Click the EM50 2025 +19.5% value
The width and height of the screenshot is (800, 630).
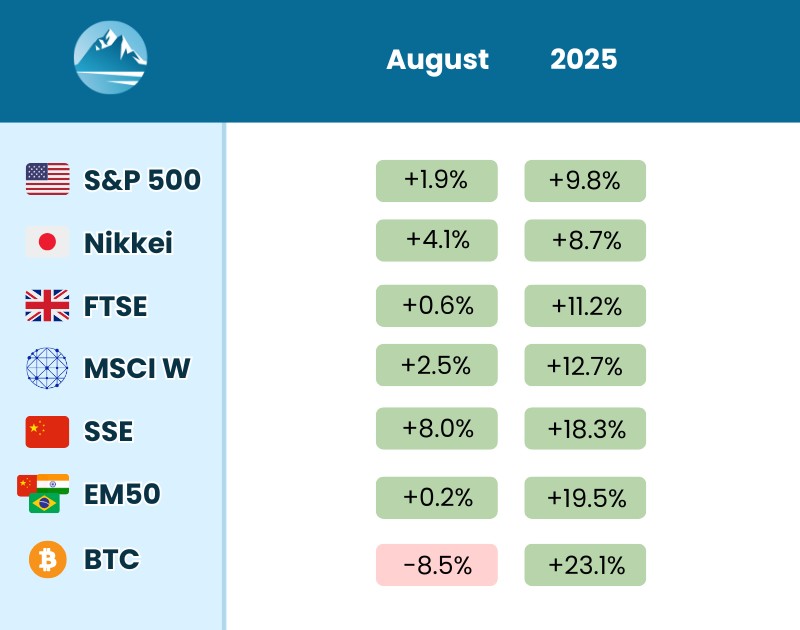pyautogui.click(x=585, y=497)
